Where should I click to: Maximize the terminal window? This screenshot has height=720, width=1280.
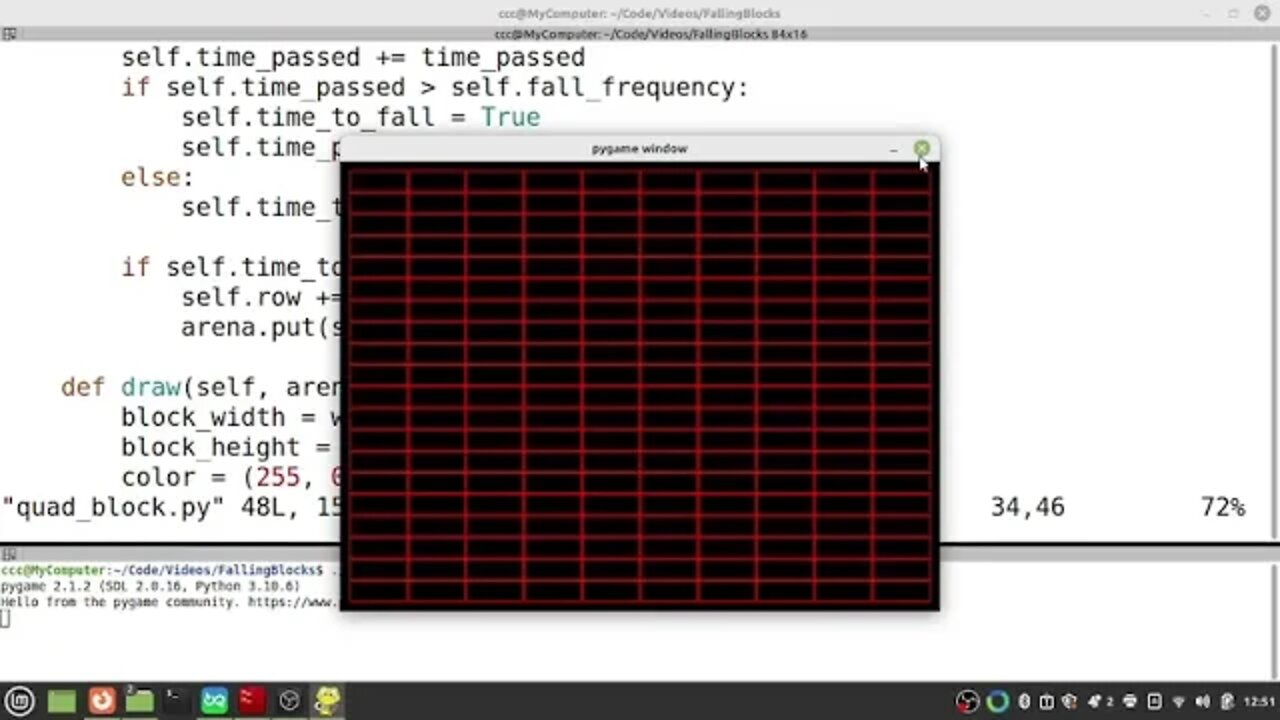[1234, 13]
